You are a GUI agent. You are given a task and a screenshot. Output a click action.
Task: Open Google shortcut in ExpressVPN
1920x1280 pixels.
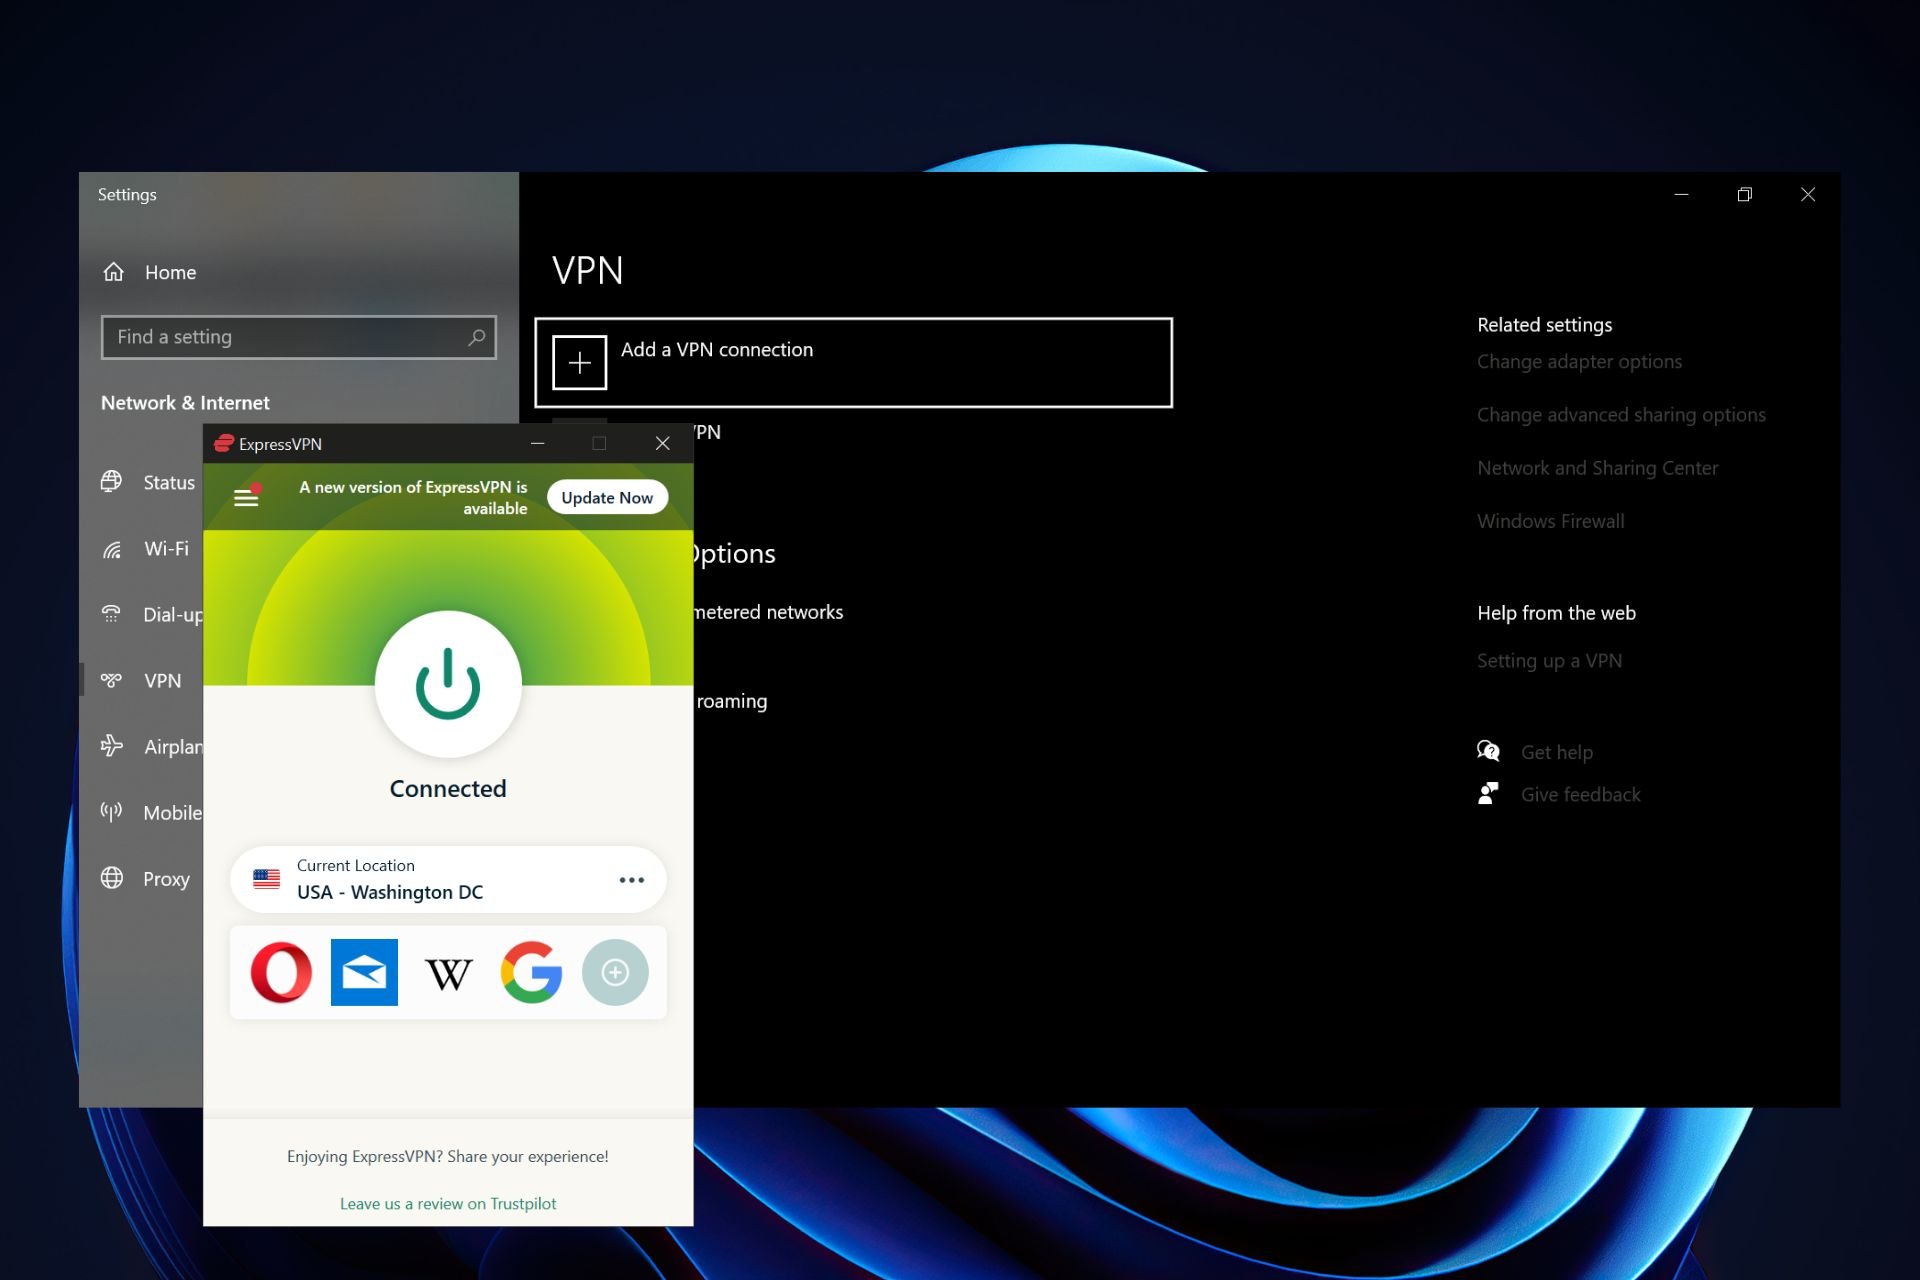point(531,972)
